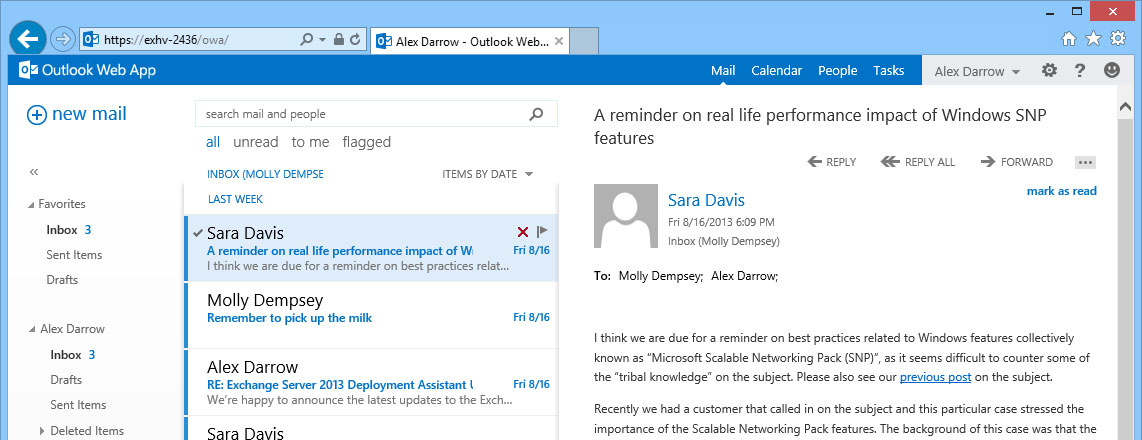
Task: Delete Sara Davis message with red X
Action: pyautogui.click(x=522, y=232)
